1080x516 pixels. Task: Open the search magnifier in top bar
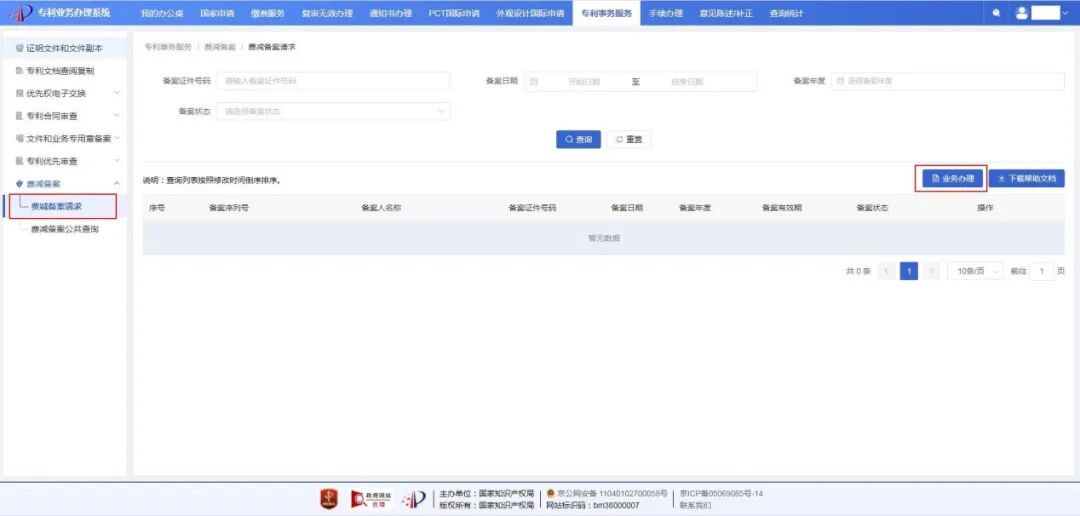(x=996, y=13)
